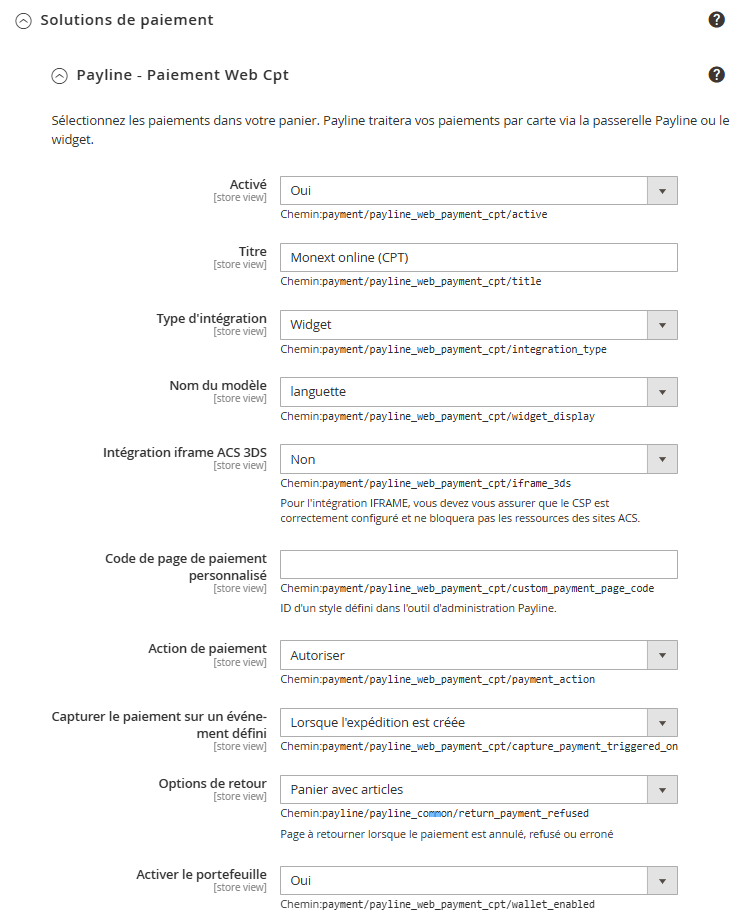This screenshot has width=738, height=916.
Task: Open the Activer le portefeuille dropdown
Action: click(464, 880)
